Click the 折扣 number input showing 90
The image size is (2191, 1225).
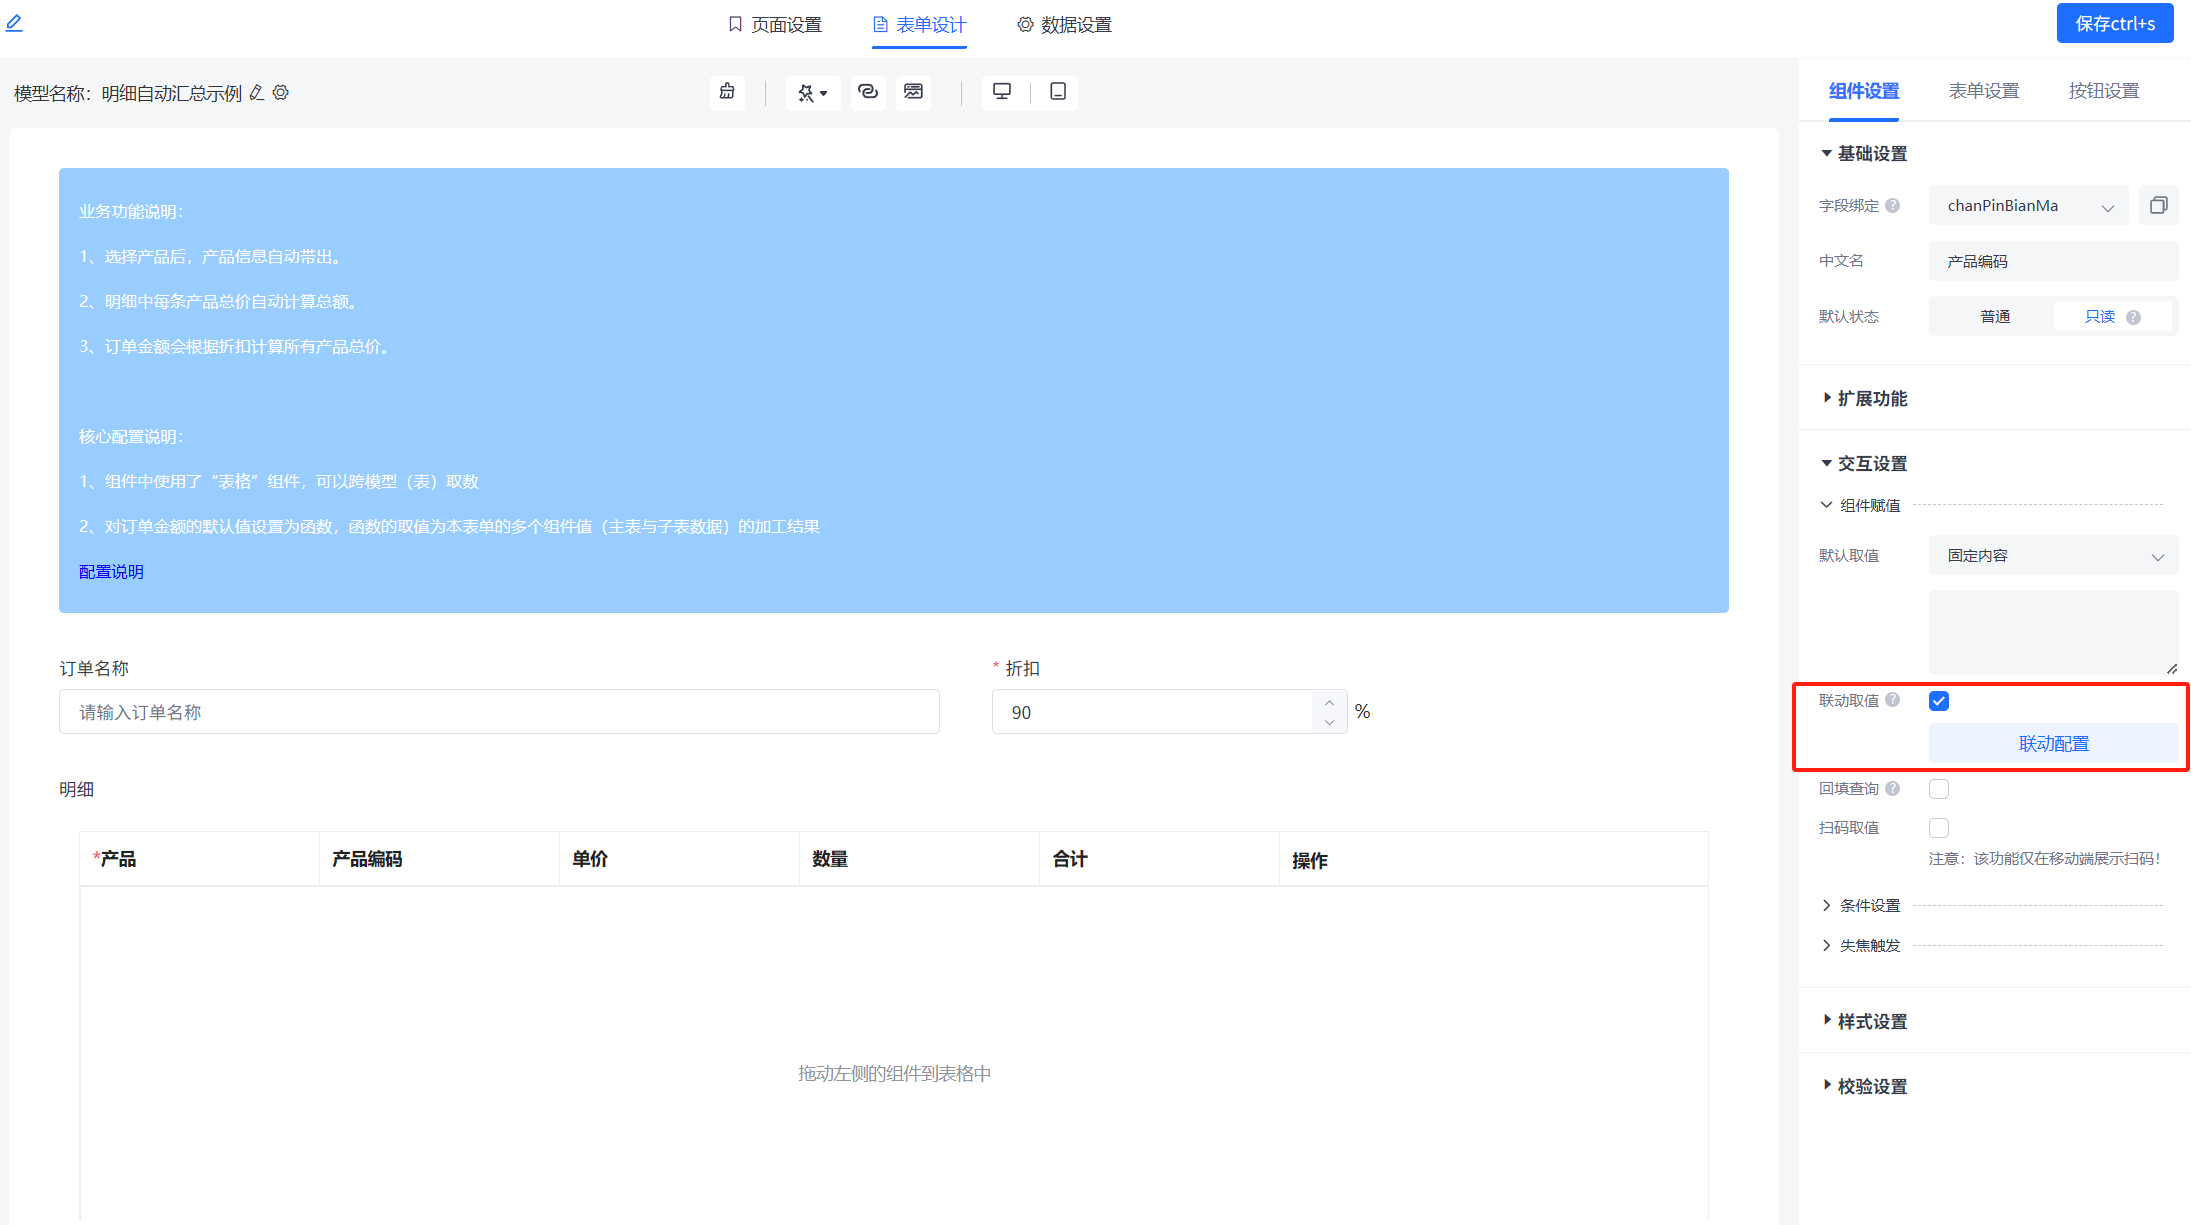(1152, 712)
